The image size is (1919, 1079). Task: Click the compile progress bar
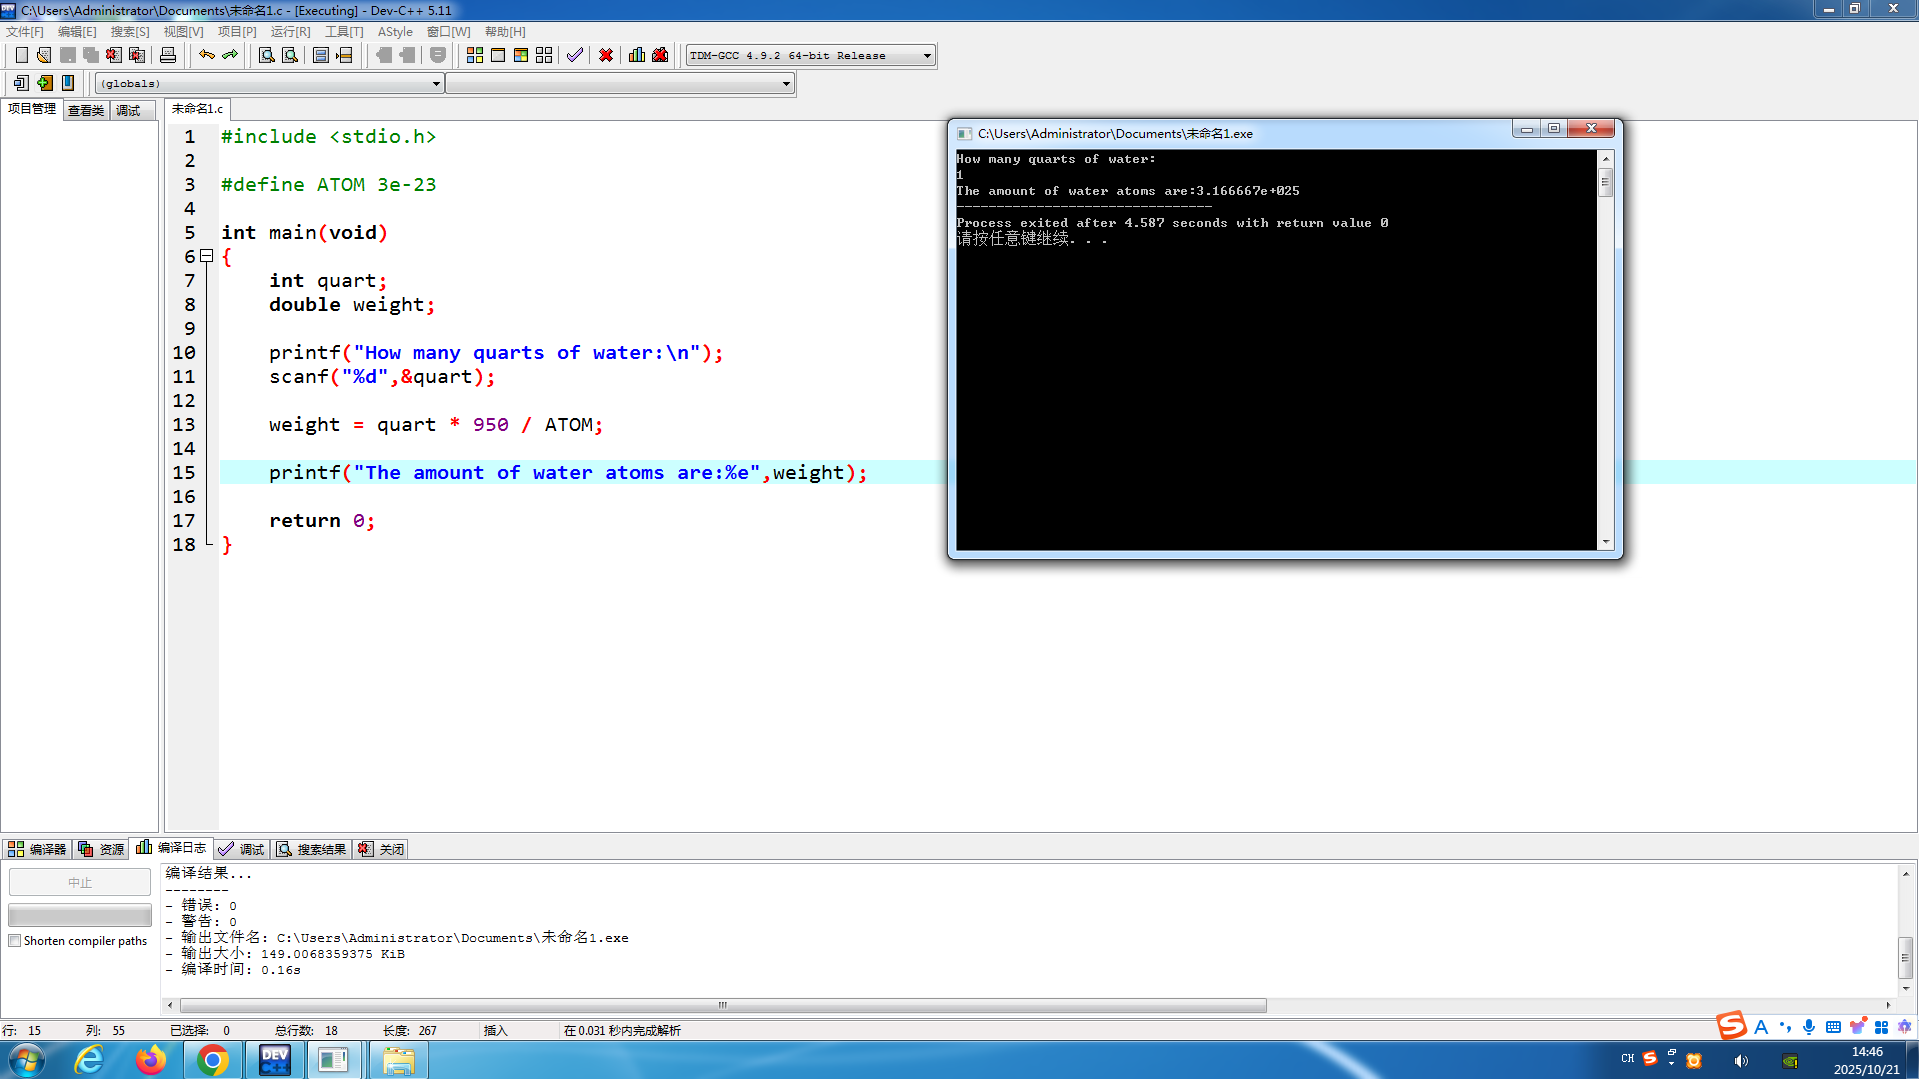[80, 915]
